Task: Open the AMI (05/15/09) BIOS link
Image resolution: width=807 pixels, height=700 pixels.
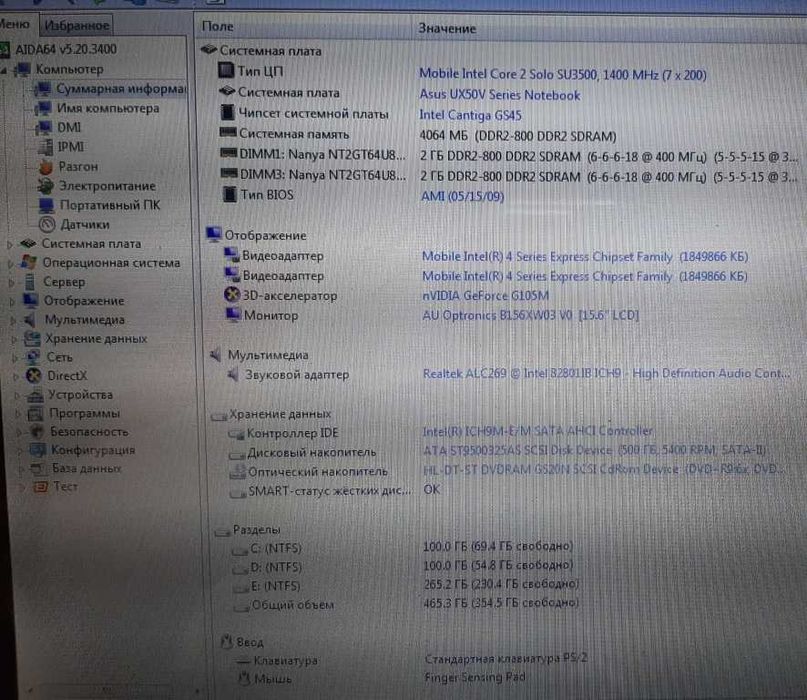Action: [463, 196]
